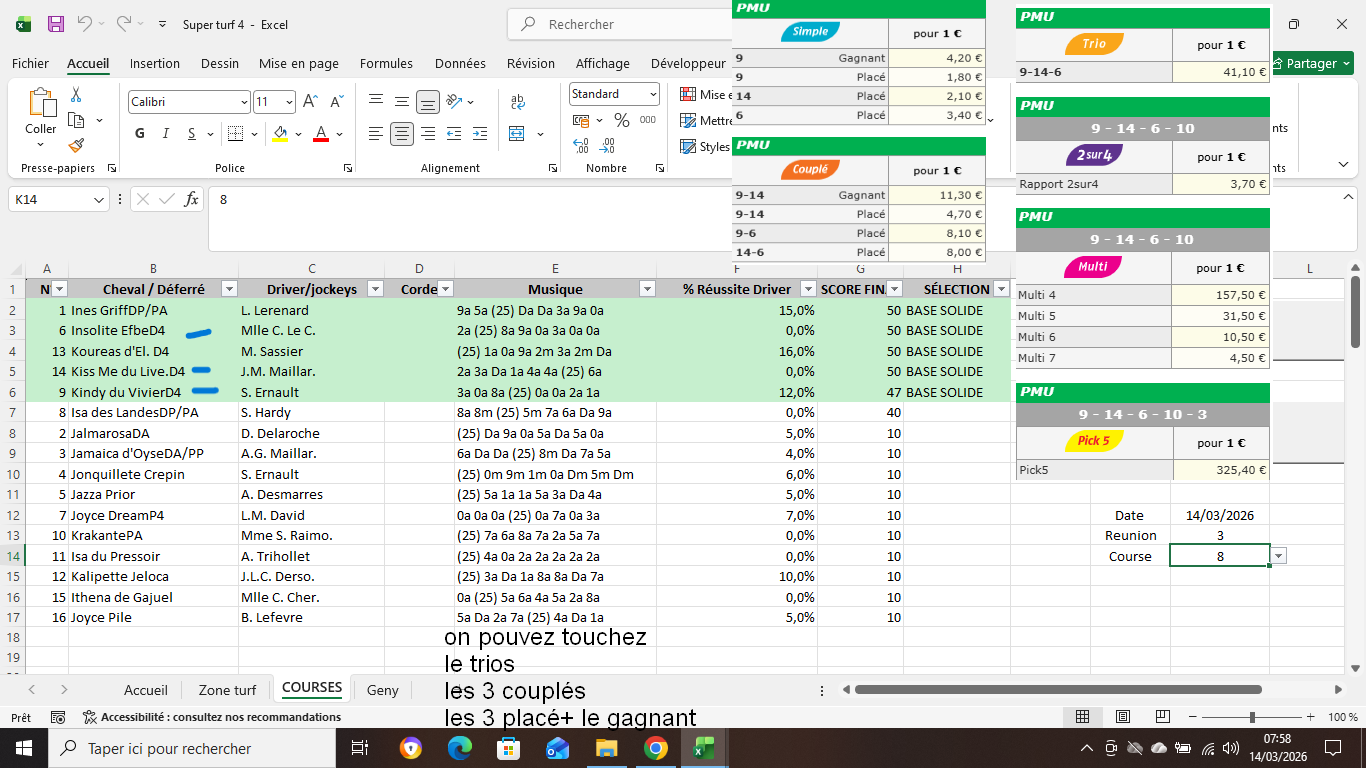This screenshot has width=1366, height=768.
Task: Open Task View on the taskbar
Action: (361, 748)
